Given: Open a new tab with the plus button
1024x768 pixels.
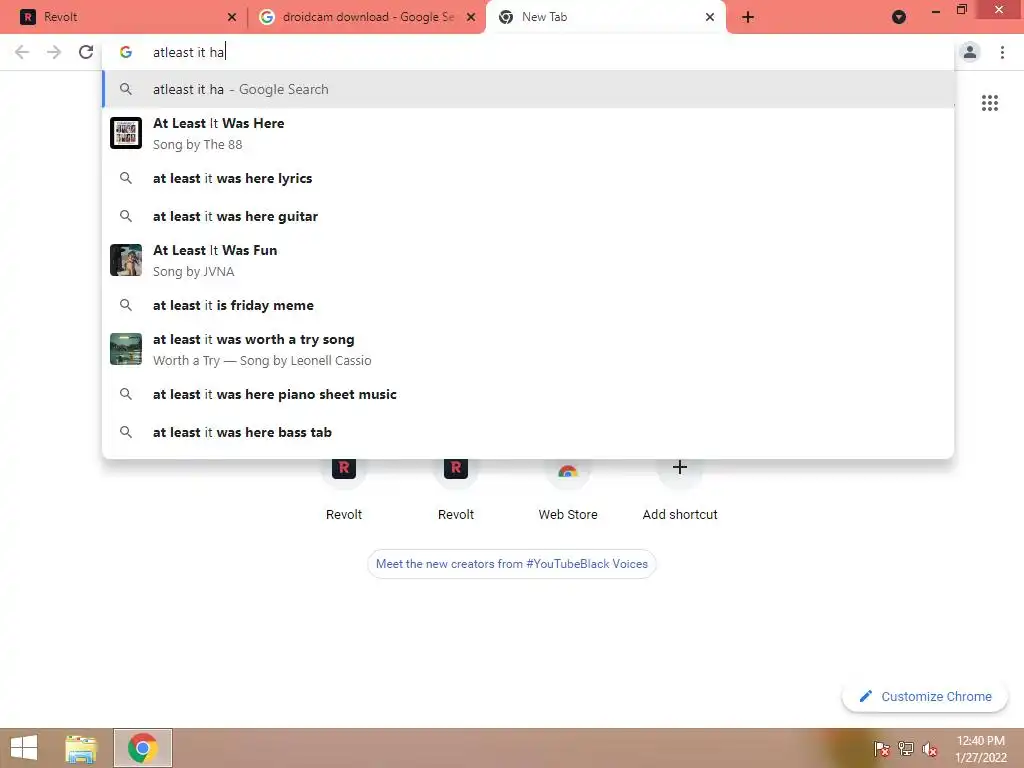Looking at the screenshot, I should (748, 17).
